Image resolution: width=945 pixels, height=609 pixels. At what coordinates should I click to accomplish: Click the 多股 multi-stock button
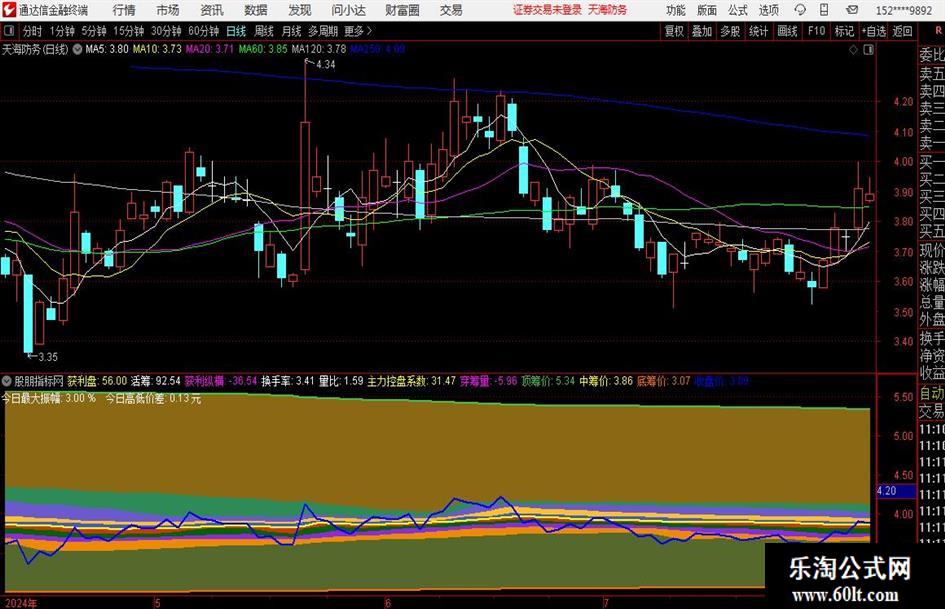(x=730, y=31)
